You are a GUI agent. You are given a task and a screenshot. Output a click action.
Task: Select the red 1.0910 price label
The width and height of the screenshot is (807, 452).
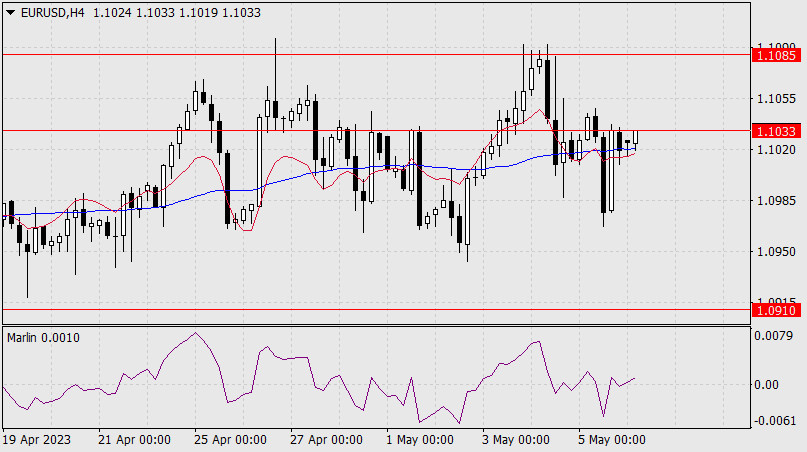(776, 311)
